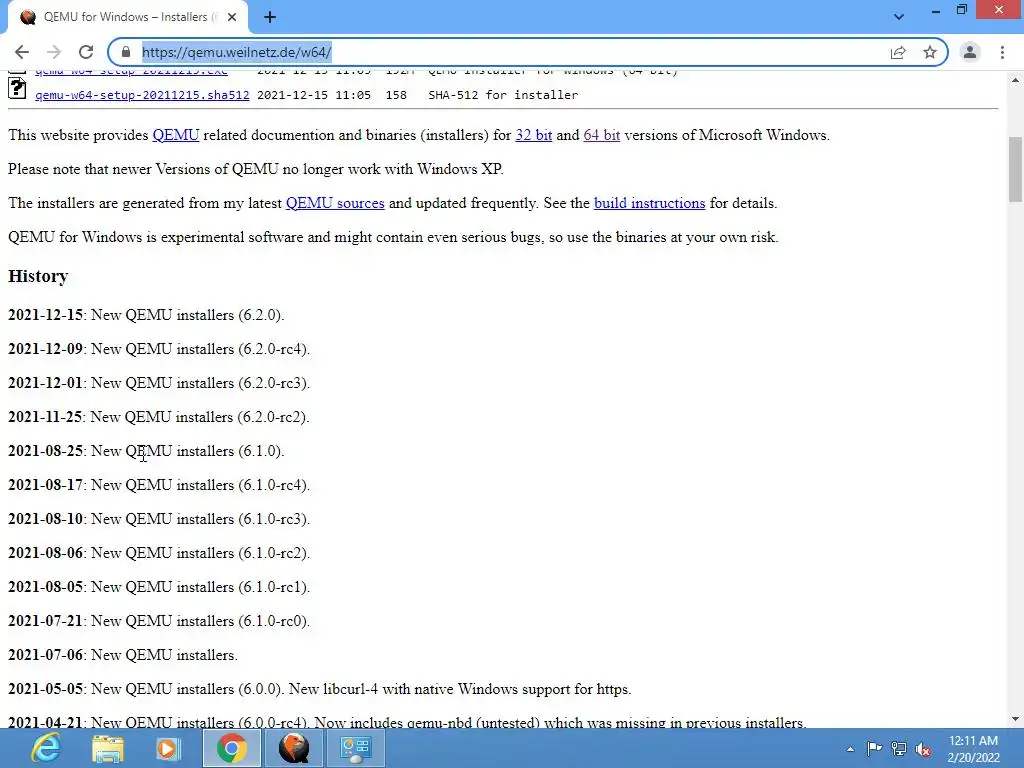Open Internet Explorer from the taskbar
This screenshot has height=768, width=1024.
coord(46,748)
